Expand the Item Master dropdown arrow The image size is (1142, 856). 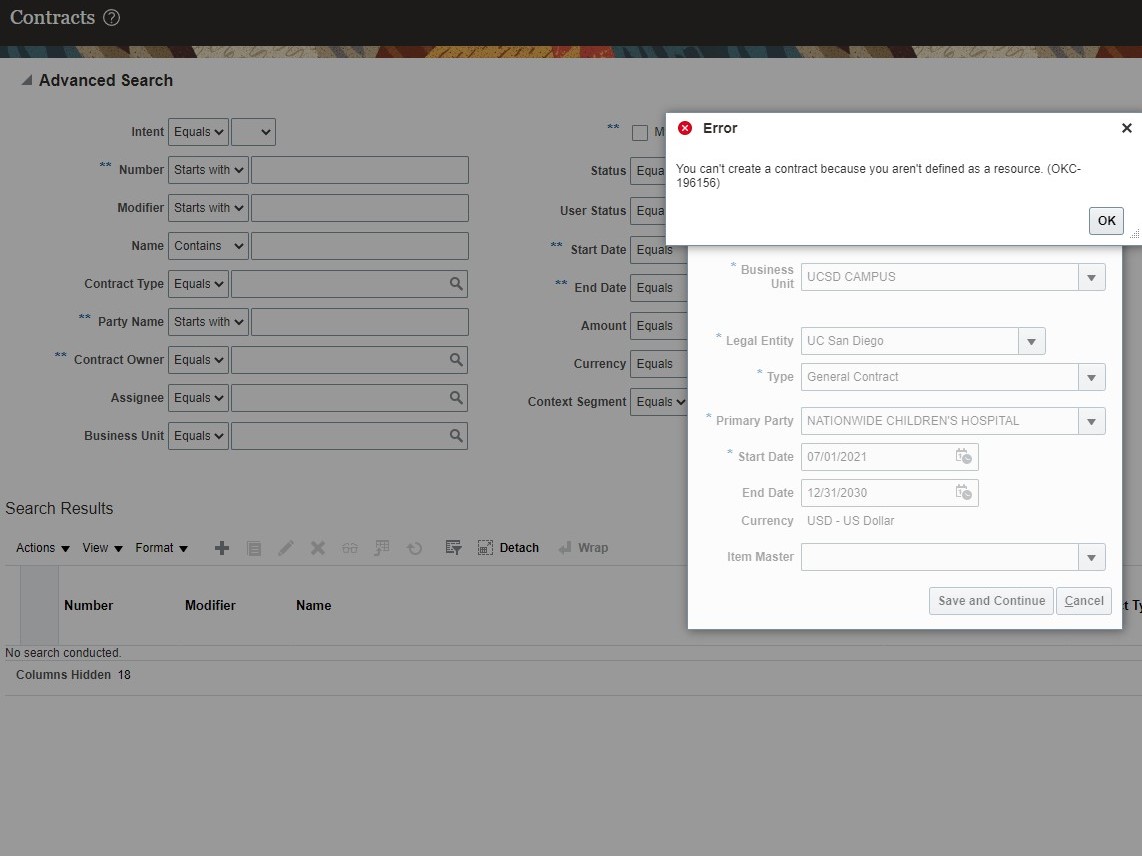click(x=1091, y=557)
